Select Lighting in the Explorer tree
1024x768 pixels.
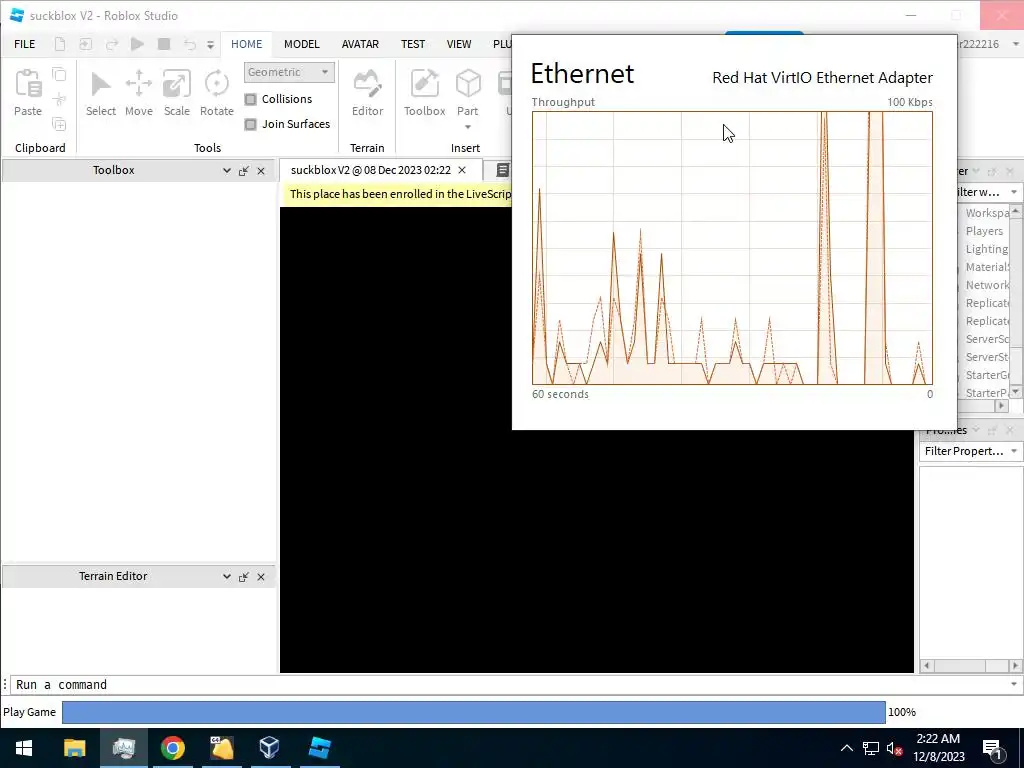[x=987, y=249]
